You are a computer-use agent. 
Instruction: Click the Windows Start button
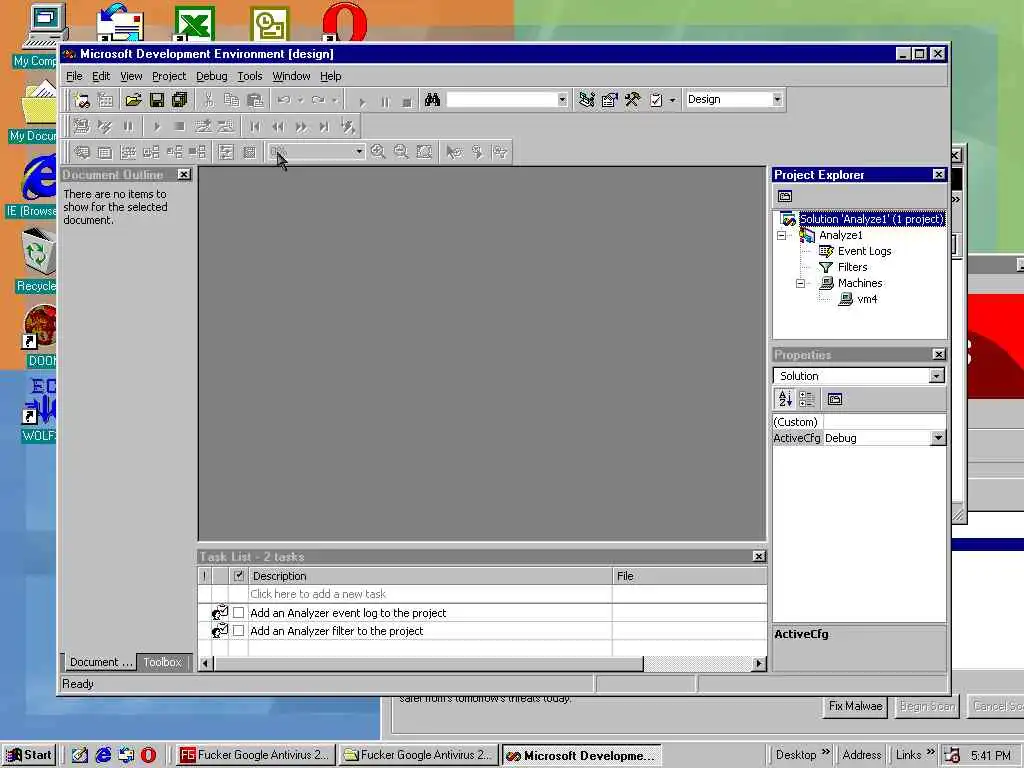coord(29,755)
